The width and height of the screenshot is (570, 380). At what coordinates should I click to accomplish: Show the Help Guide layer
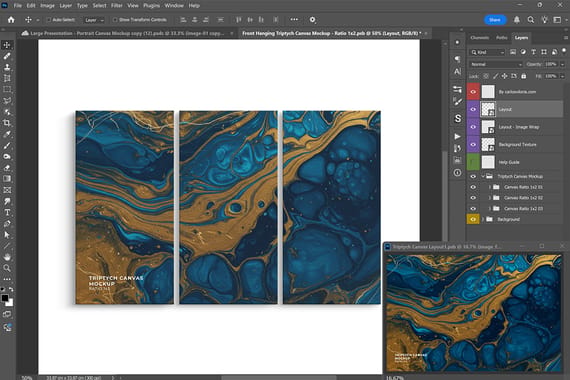tap(473, 162)
